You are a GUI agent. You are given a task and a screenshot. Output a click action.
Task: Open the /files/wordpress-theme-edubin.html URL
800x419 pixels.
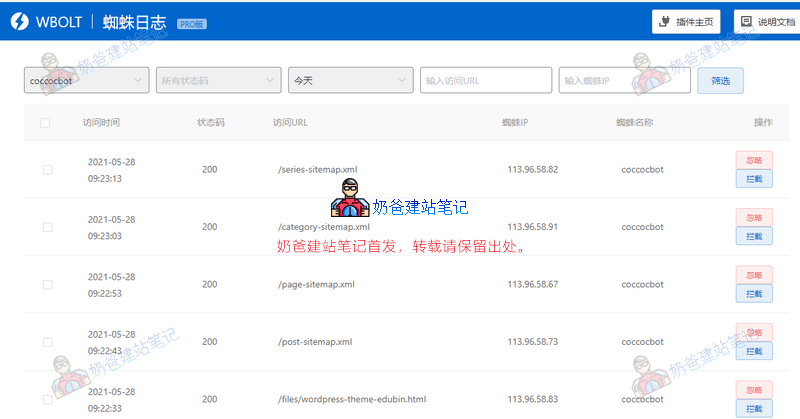(352, 399)
